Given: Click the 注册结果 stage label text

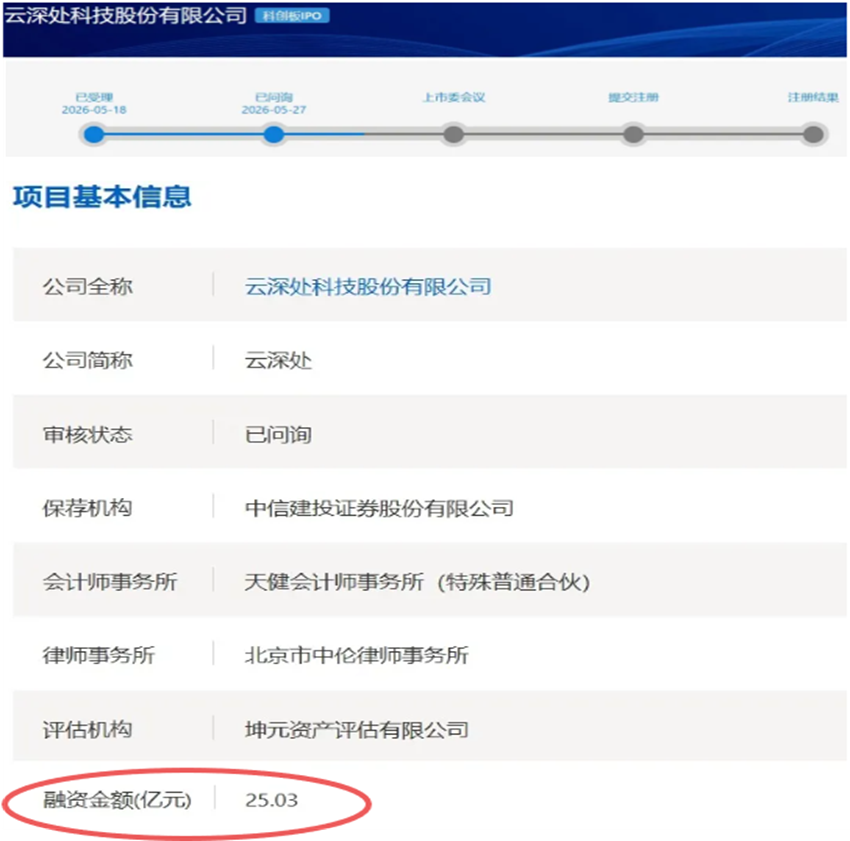Looking at the screenshot, I should click(813, 97).
